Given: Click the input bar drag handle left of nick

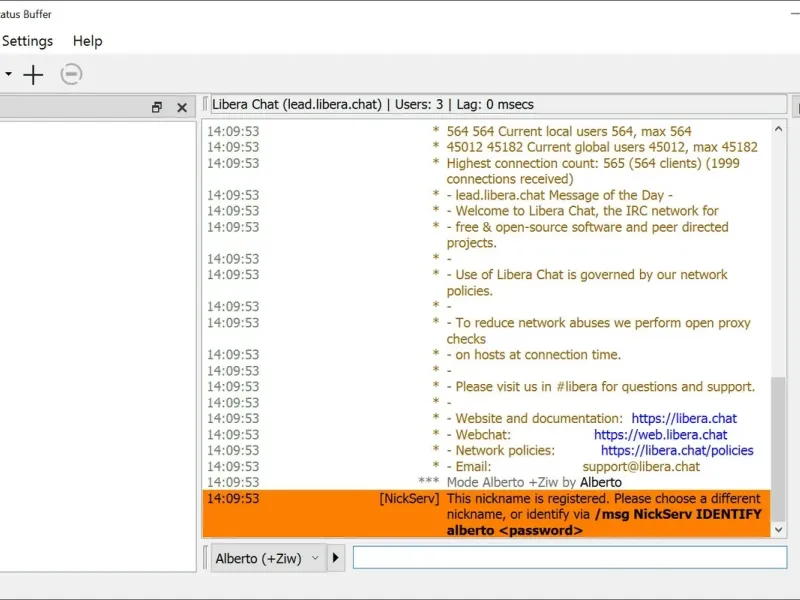Looking at the screenshot, I should (x=206, y=558).
